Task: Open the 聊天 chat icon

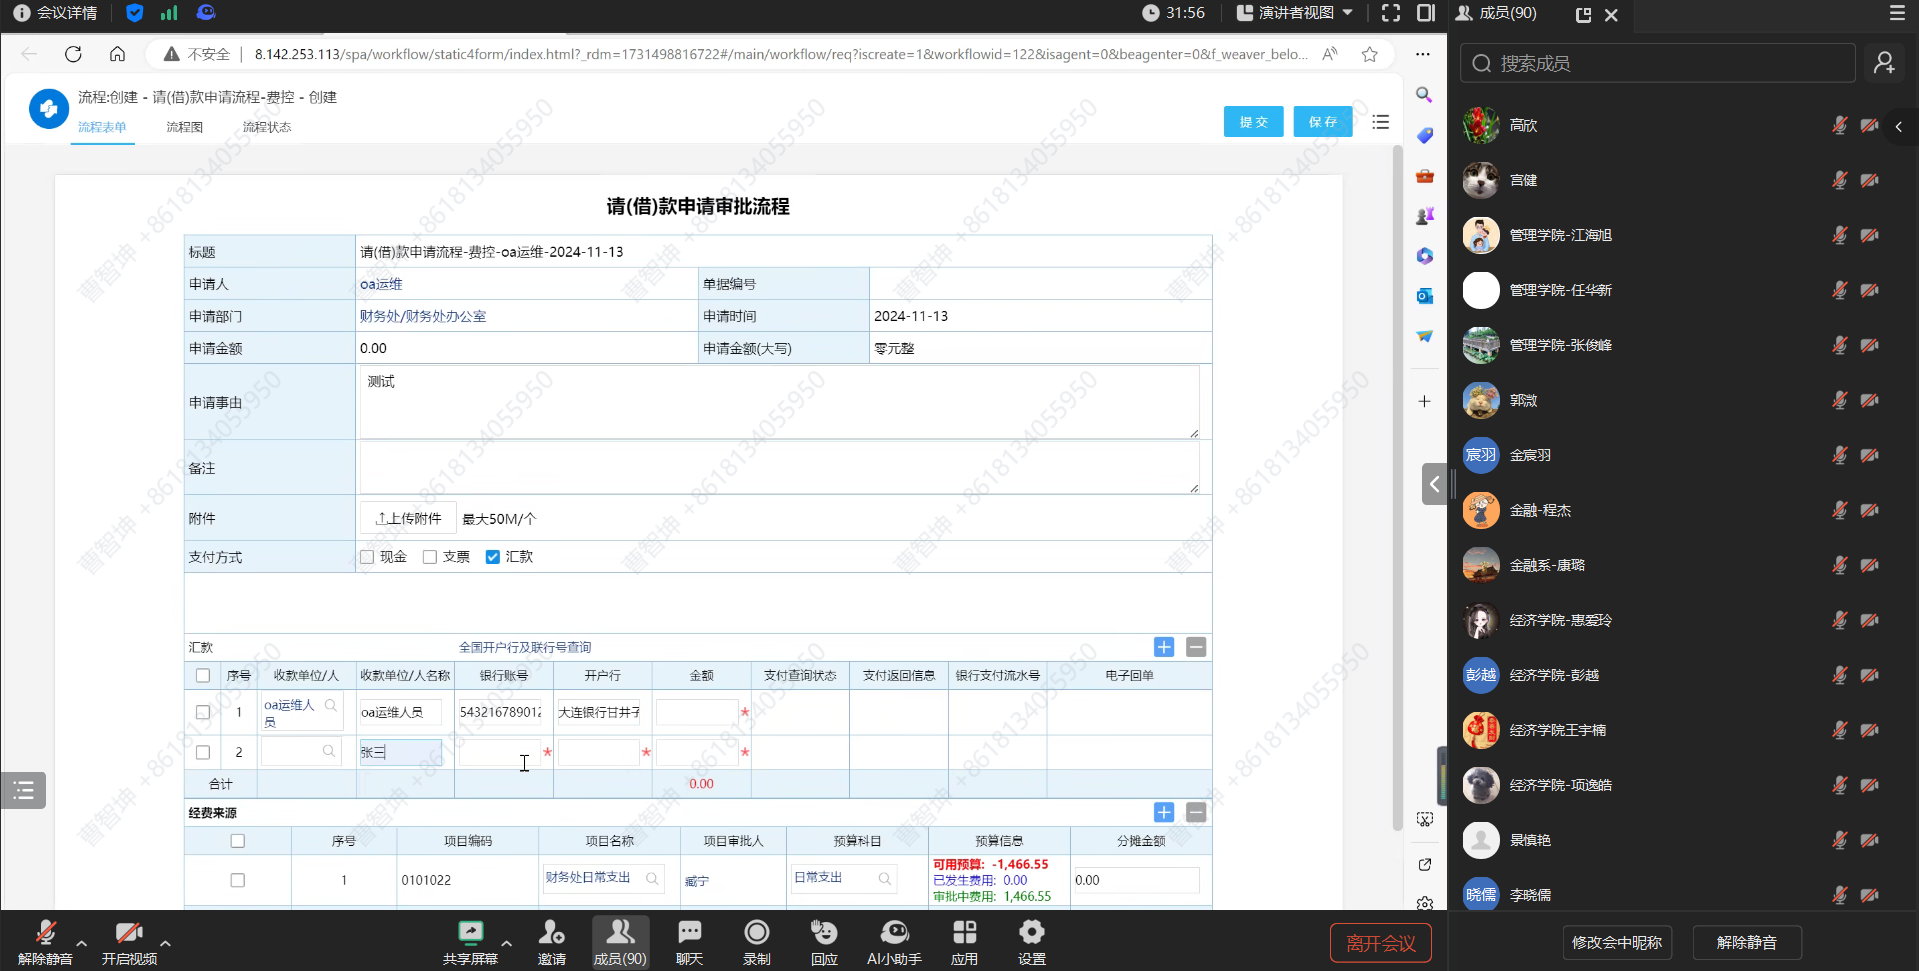Action: coord(689,933)
